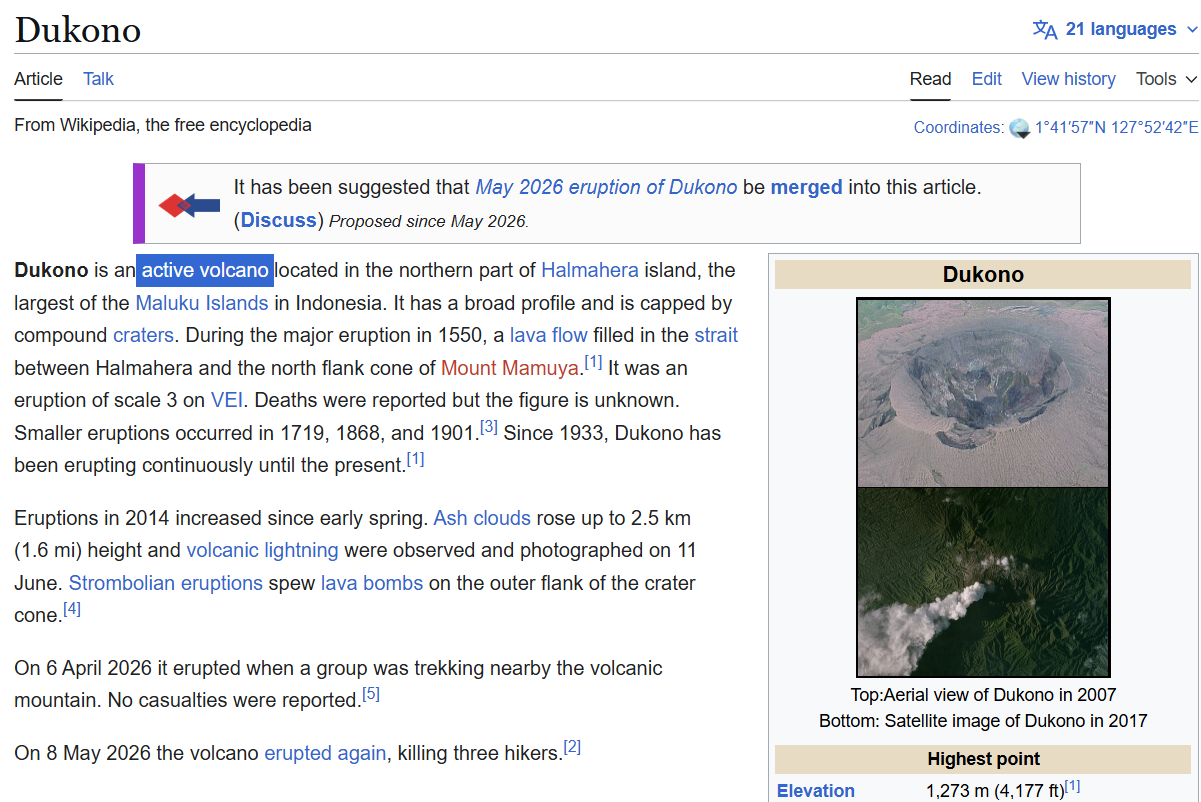1201x802 pixels.
Task: Open the VEI link
Action: point(227,400)
